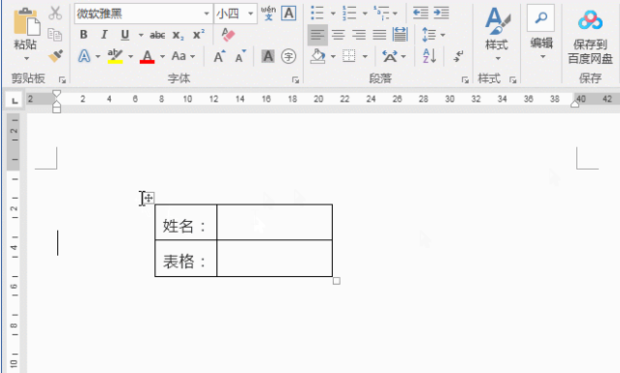Open underline style dropdown arrow
This screenshot has width=620, height=373.
point(141,35)
